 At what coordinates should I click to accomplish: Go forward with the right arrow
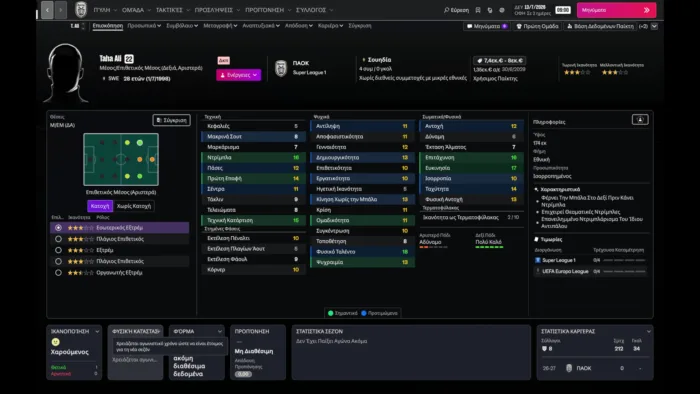(x=61, y=10)
